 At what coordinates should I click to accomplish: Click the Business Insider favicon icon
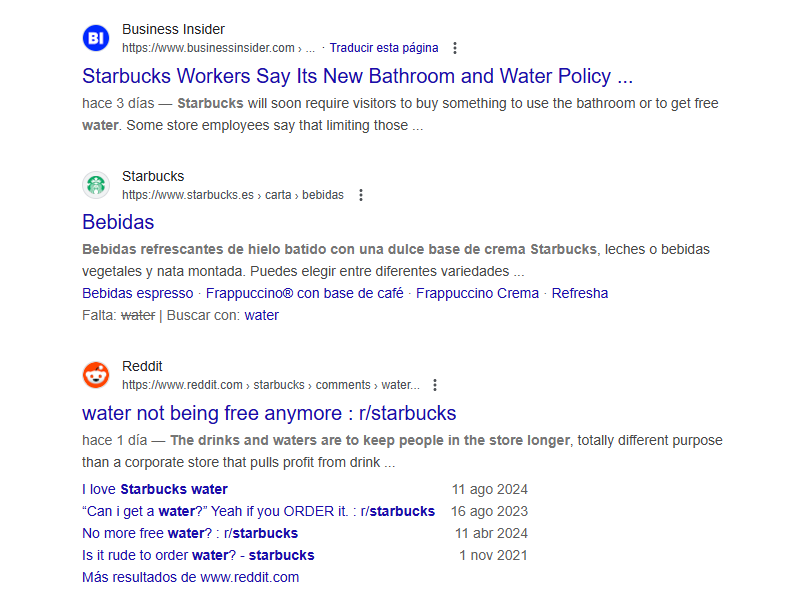click(x=96, y=38)
